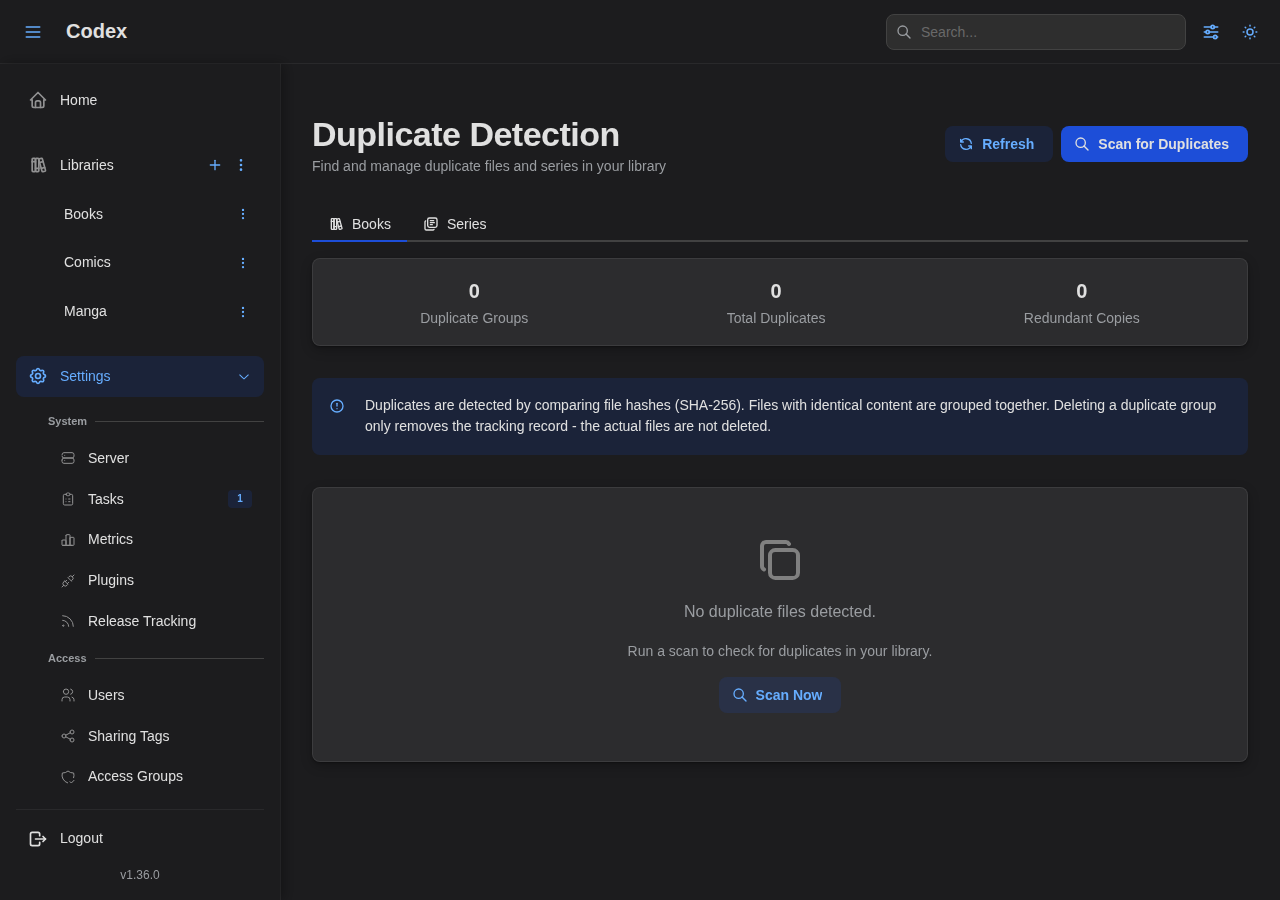Open the Manga library kebab menu
This screenshot has width=1280, height=900.
click(242, 312)
